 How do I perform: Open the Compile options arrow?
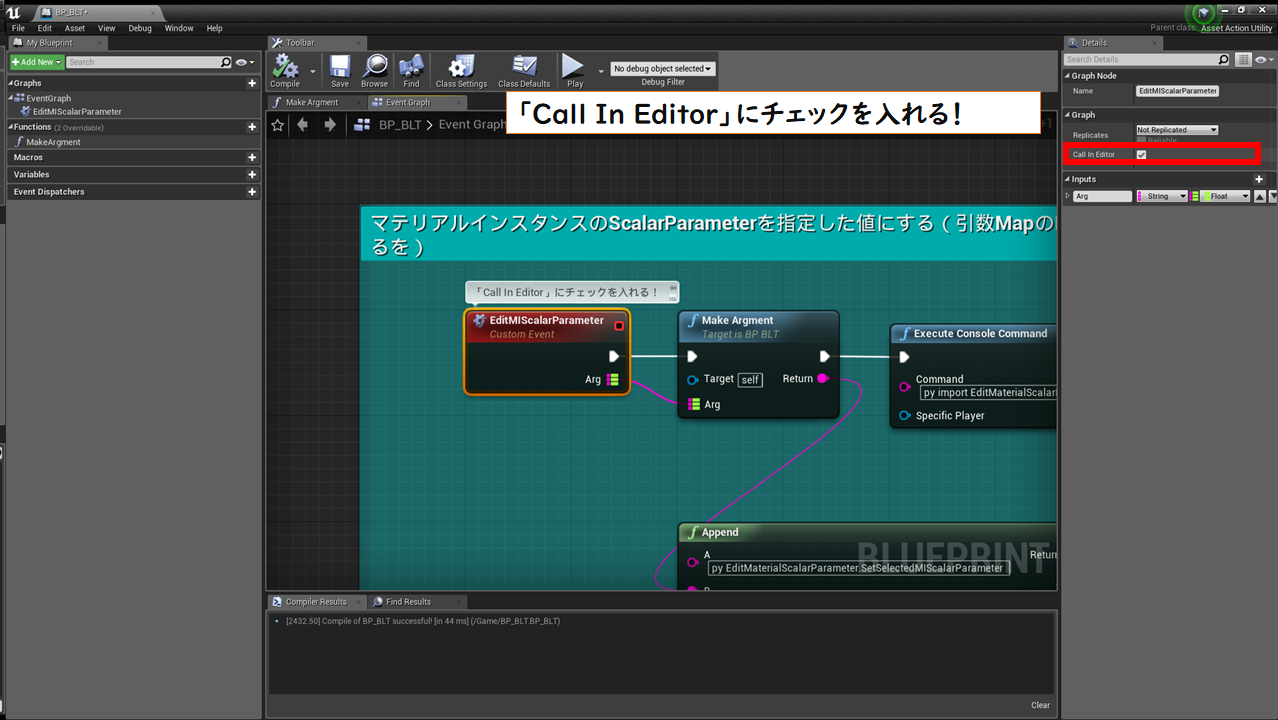[x=312, y=71]
